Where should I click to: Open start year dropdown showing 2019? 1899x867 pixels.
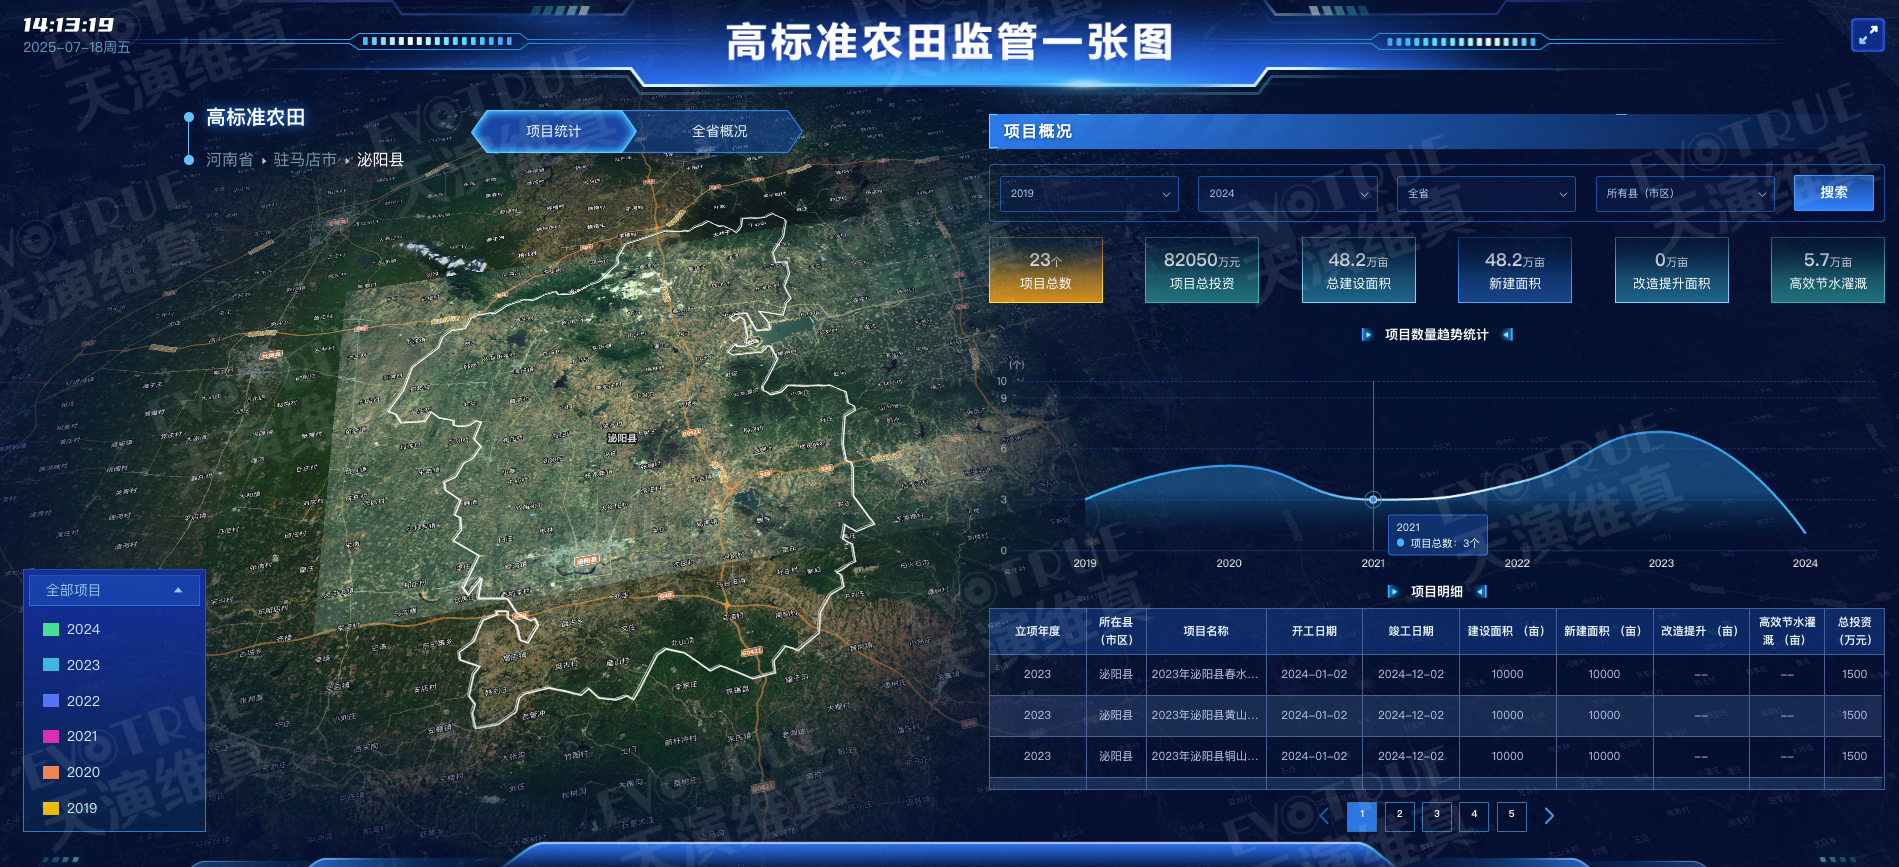[x=1089, y=194]
